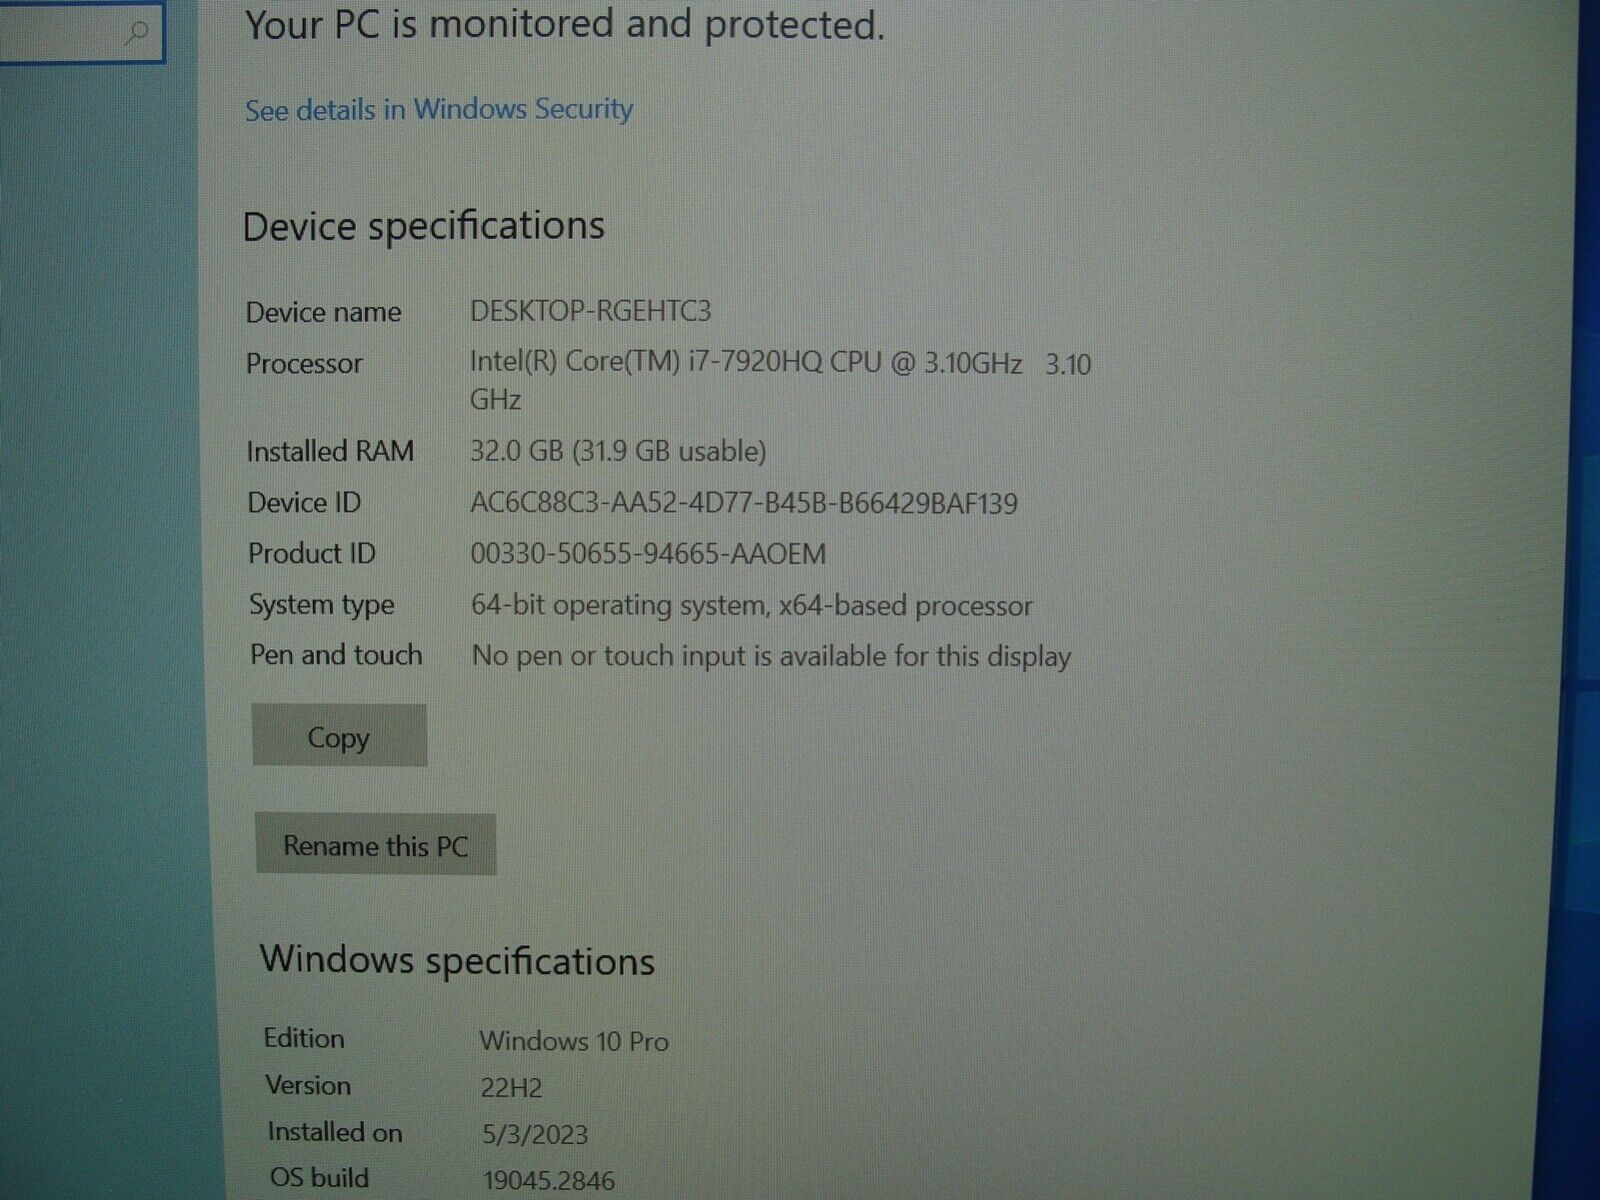Select the version value 22H2
The height and width of the screenshot is (1200, 1600).
(x=511, y=1088)
